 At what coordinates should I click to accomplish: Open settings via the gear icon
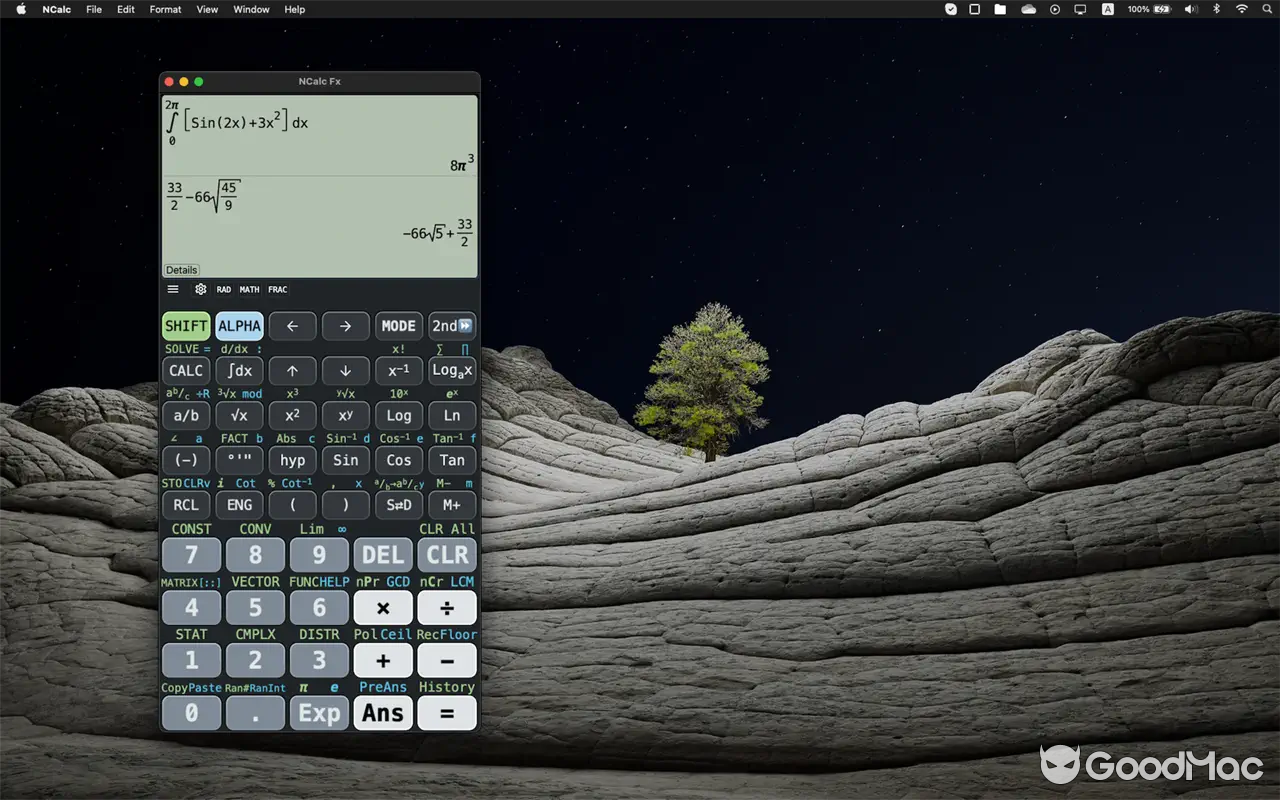tap(198, 289)
